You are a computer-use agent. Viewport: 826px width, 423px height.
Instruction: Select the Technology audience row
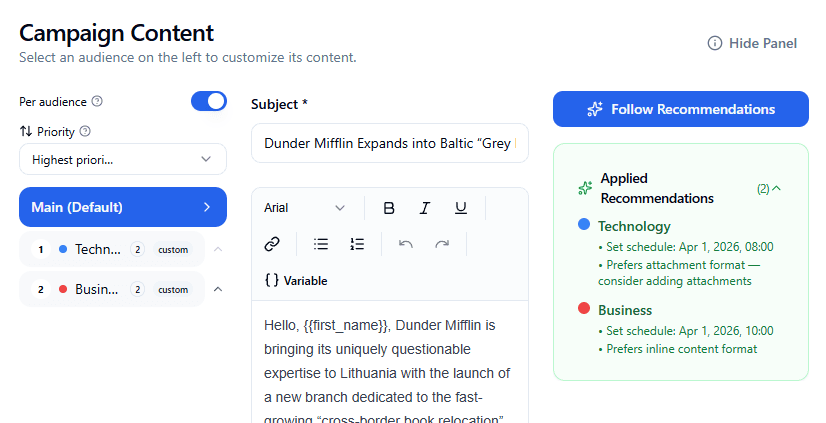[x=112, y=249]
